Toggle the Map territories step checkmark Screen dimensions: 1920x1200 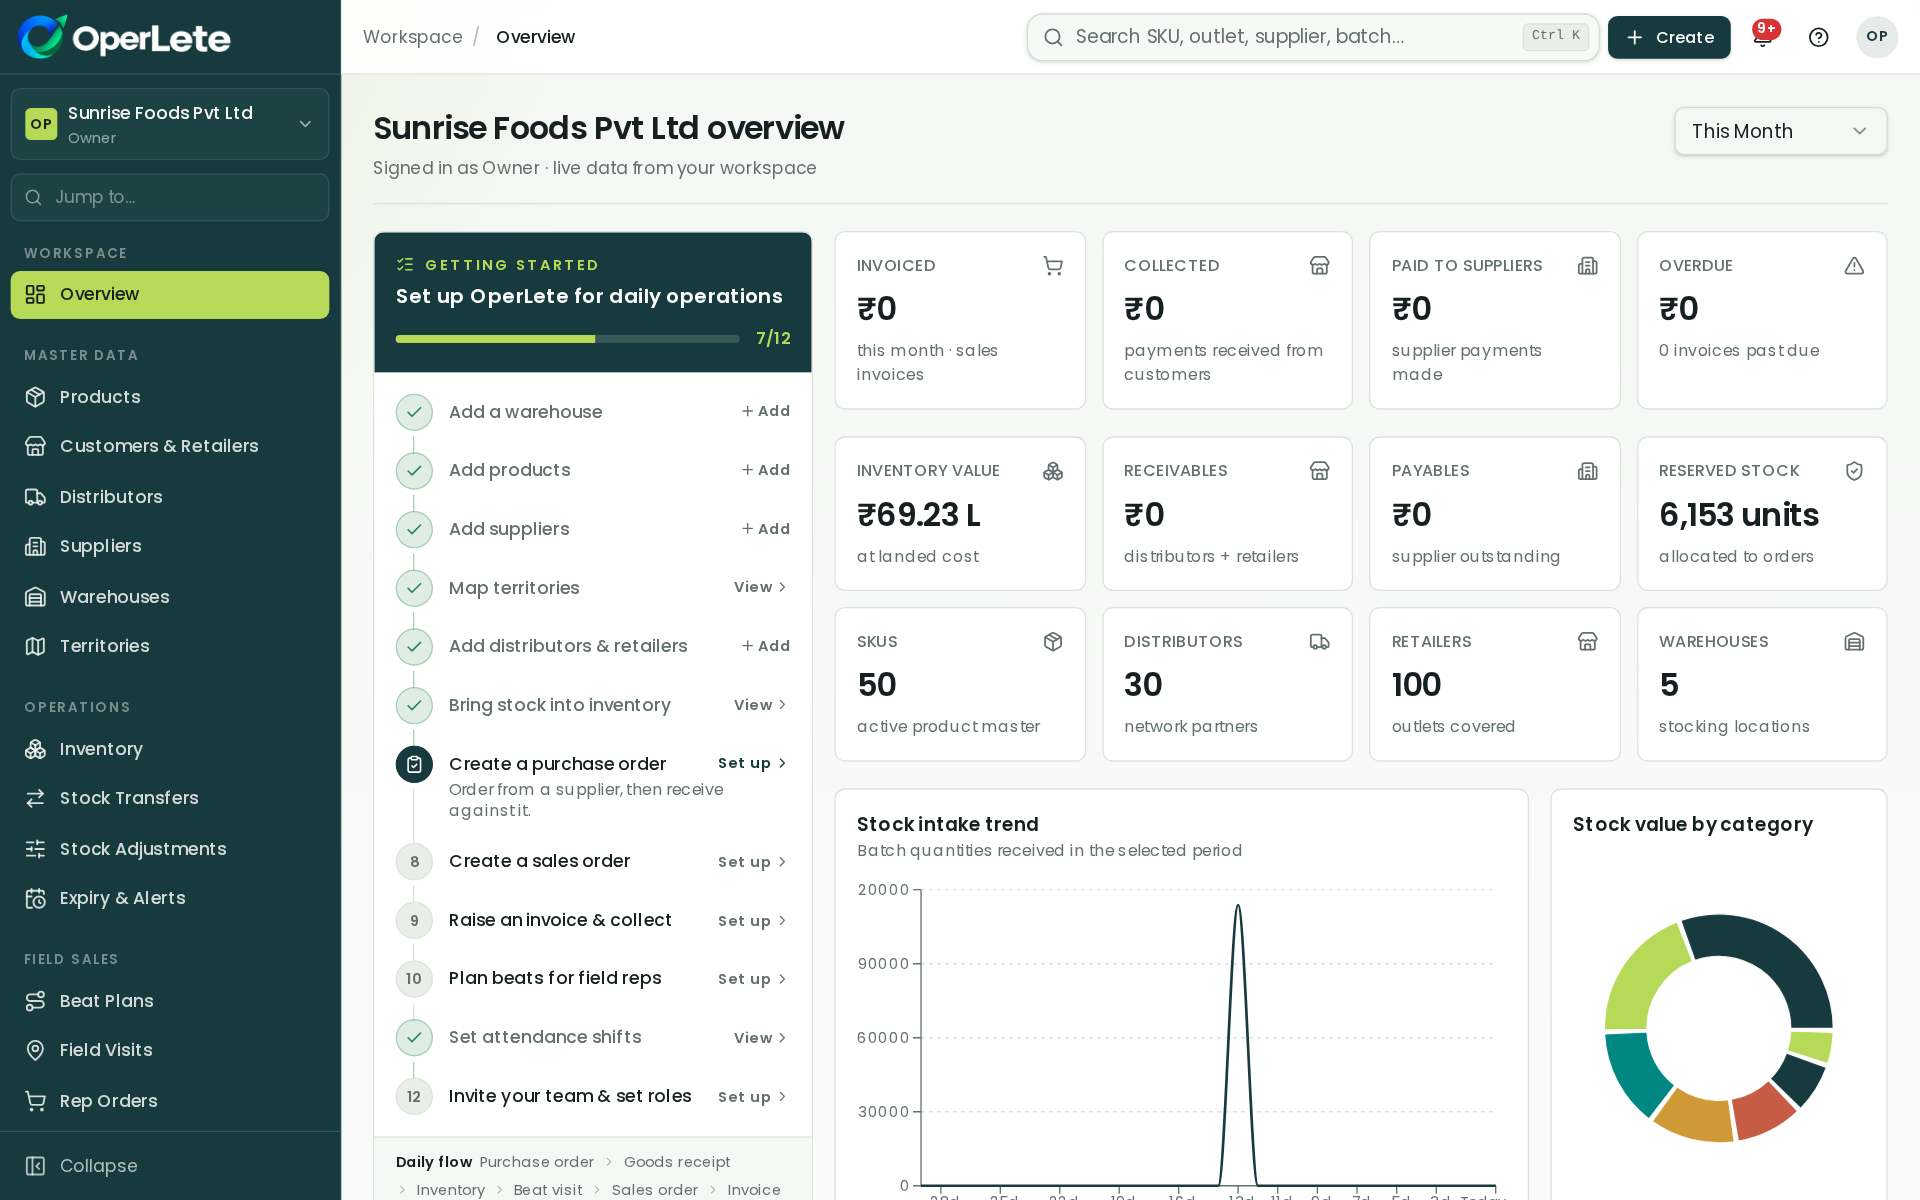414,588
